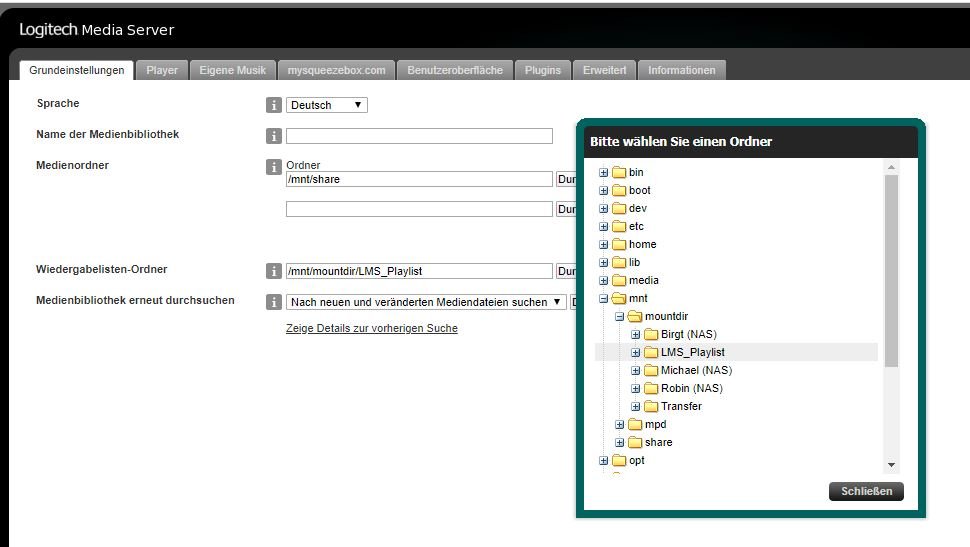Go to the Erweitert tab
This screenshot has width=970, height=547.
pos(604,70)
